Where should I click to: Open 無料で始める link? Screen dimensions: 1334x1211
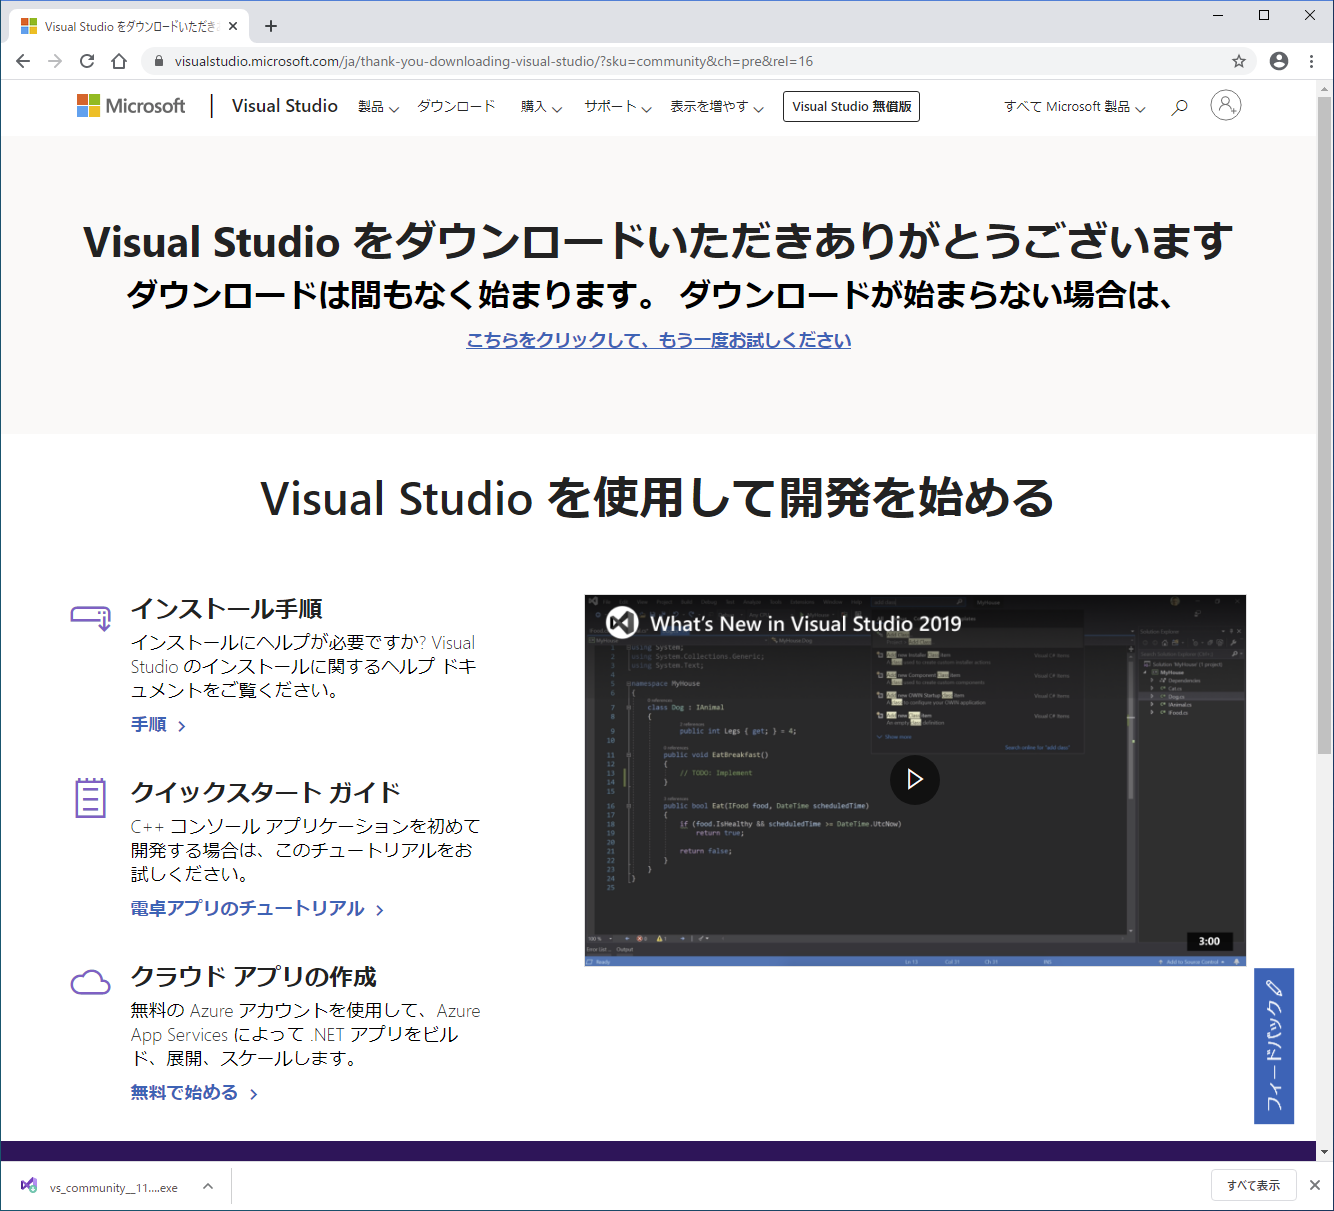194,1093
